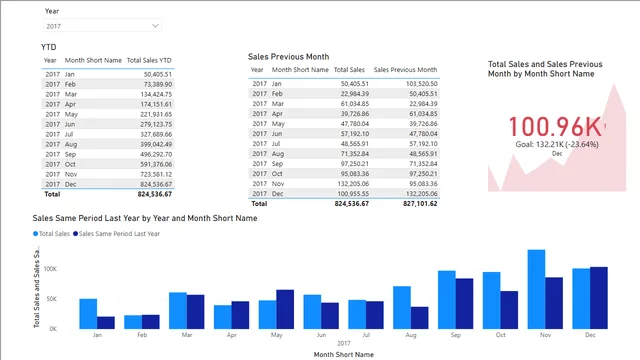This screenshot has height=360, width=640.
Task: Select YTD value 723,581.12 for Nov
Action: pyautogui.click(x=156, y=174)
